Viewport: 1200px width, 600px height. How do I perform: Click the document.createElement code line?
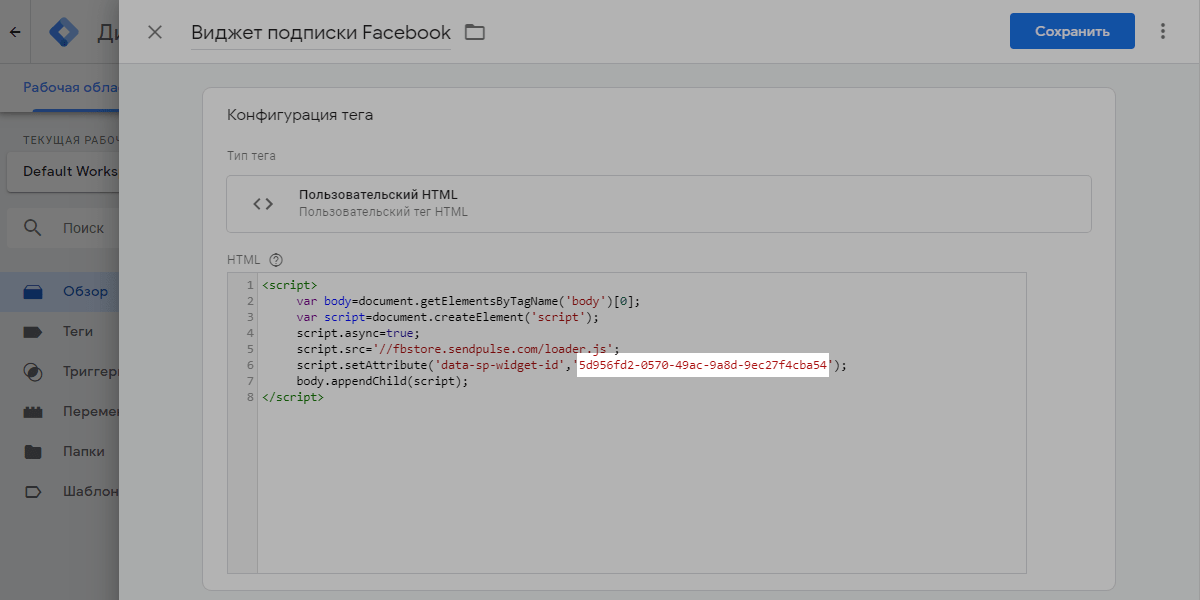447,317
